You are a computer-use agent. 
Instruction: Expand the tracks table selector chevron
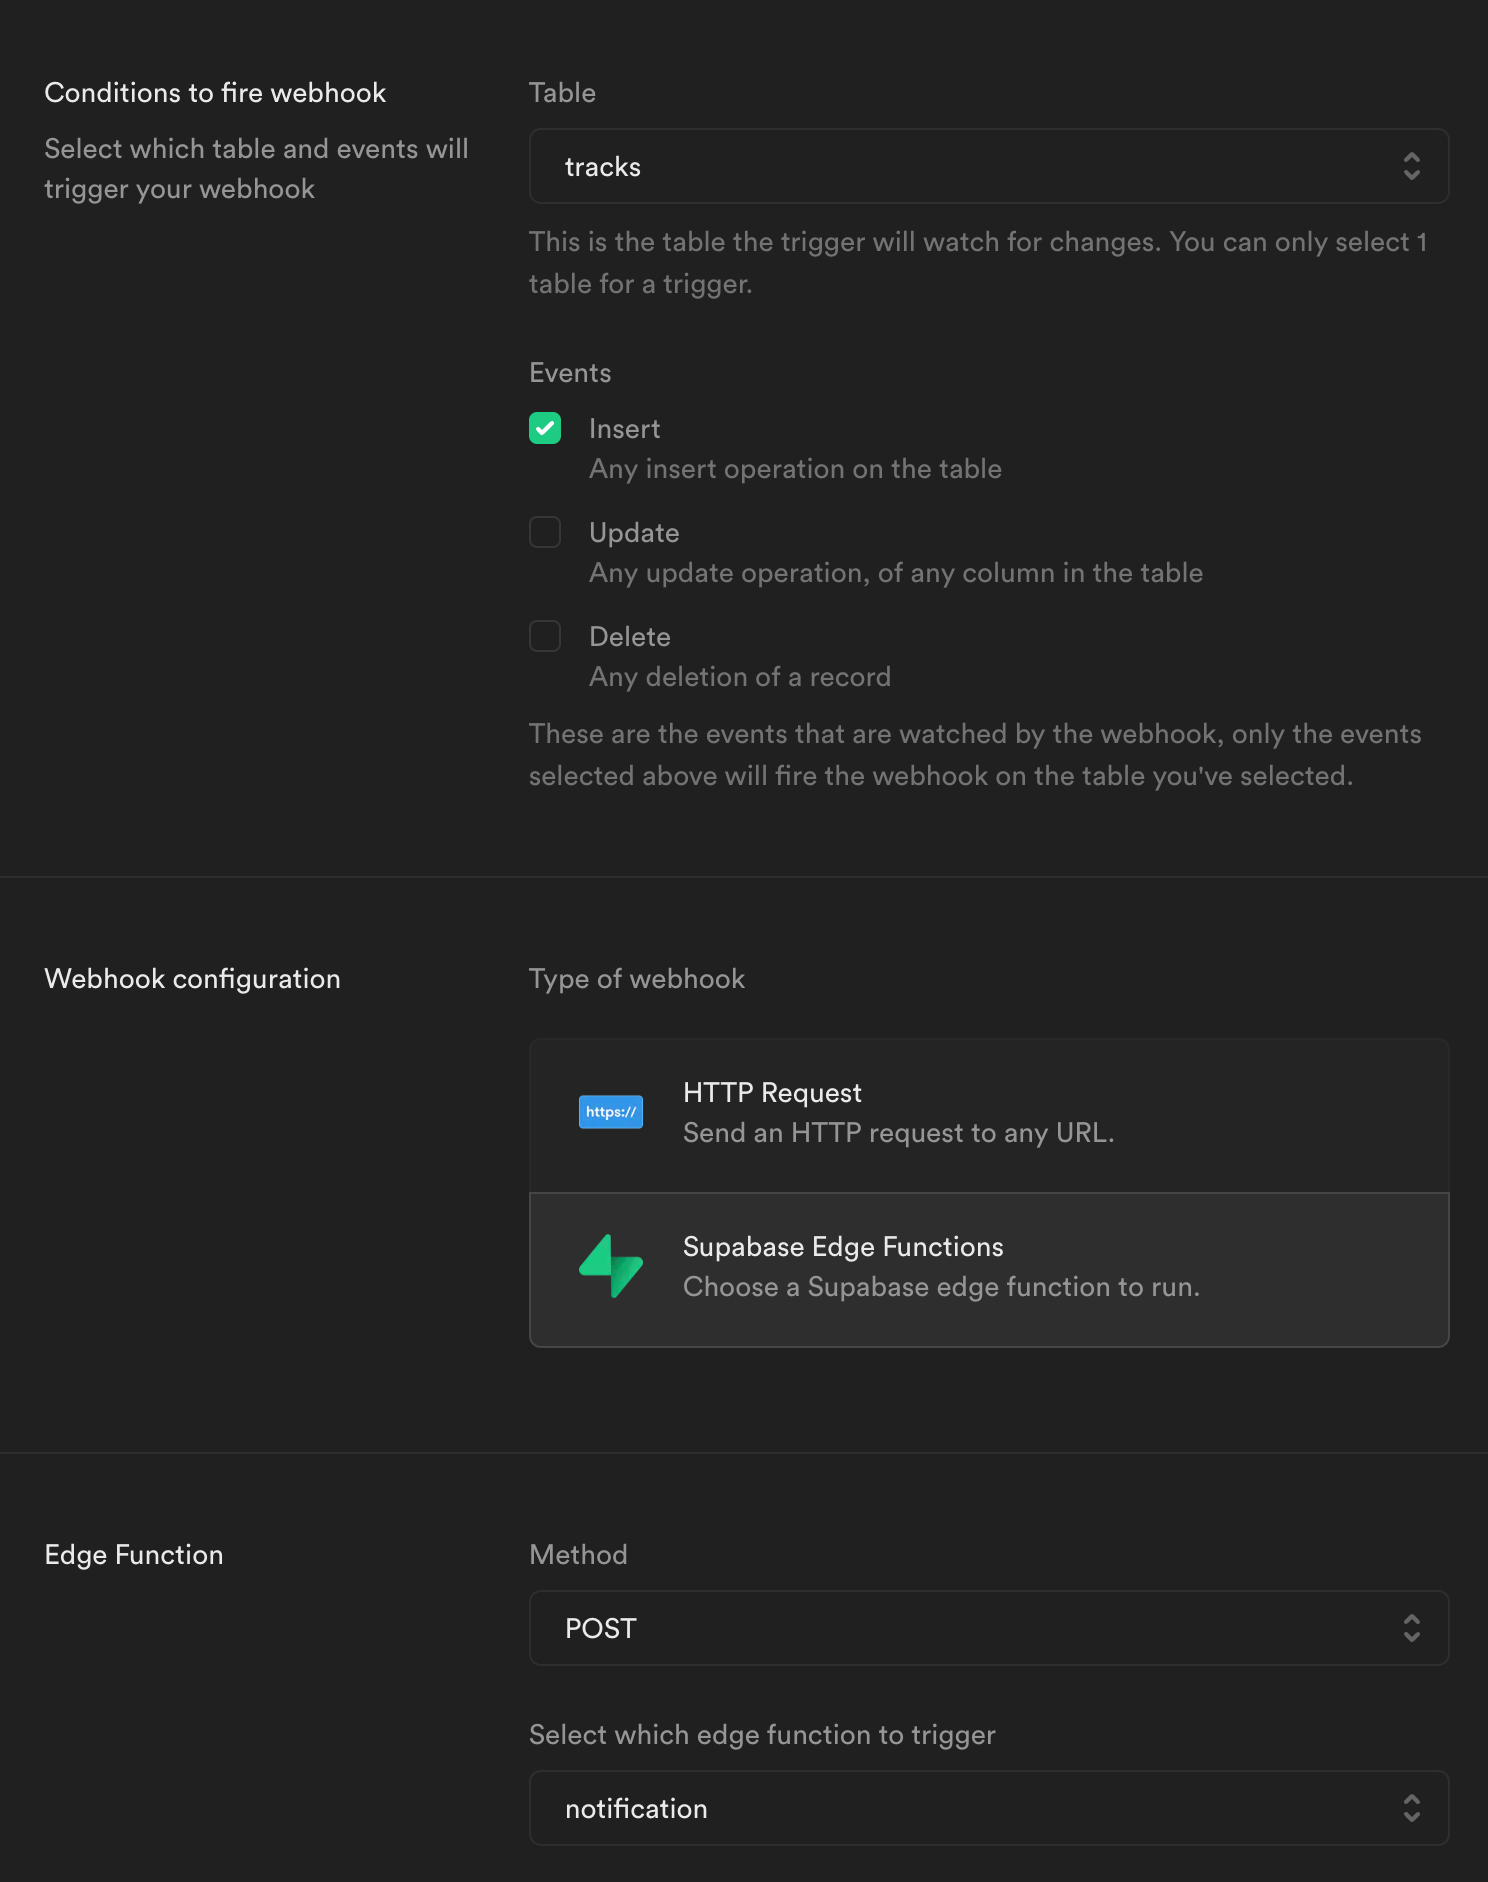1411,167
